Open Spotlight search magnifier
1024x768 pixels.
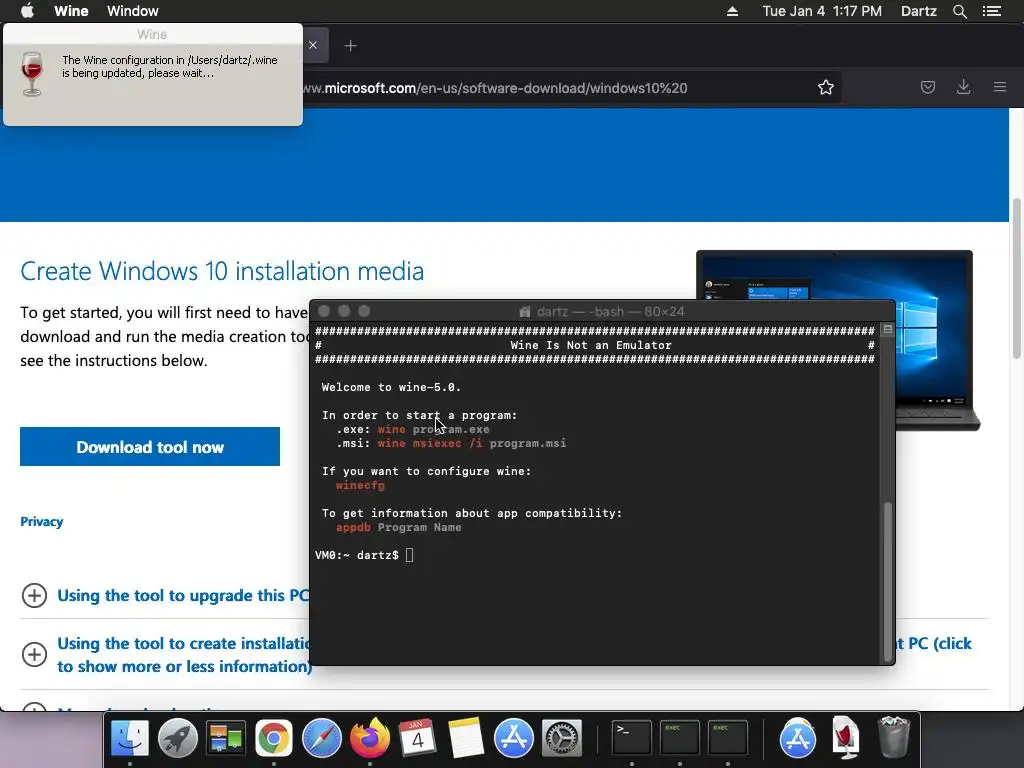click(959, 11)
